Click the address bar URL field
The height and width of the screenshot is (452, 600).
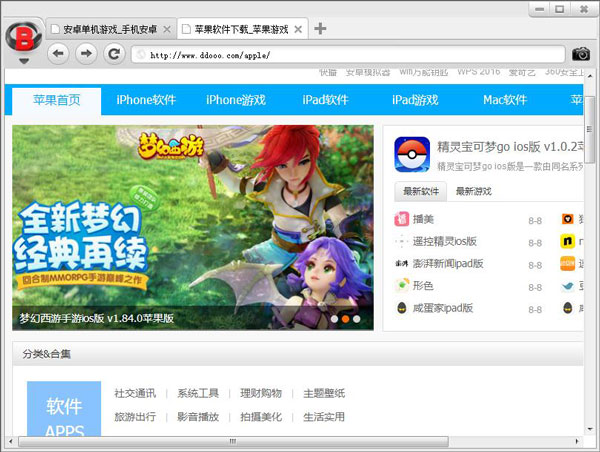348,55
